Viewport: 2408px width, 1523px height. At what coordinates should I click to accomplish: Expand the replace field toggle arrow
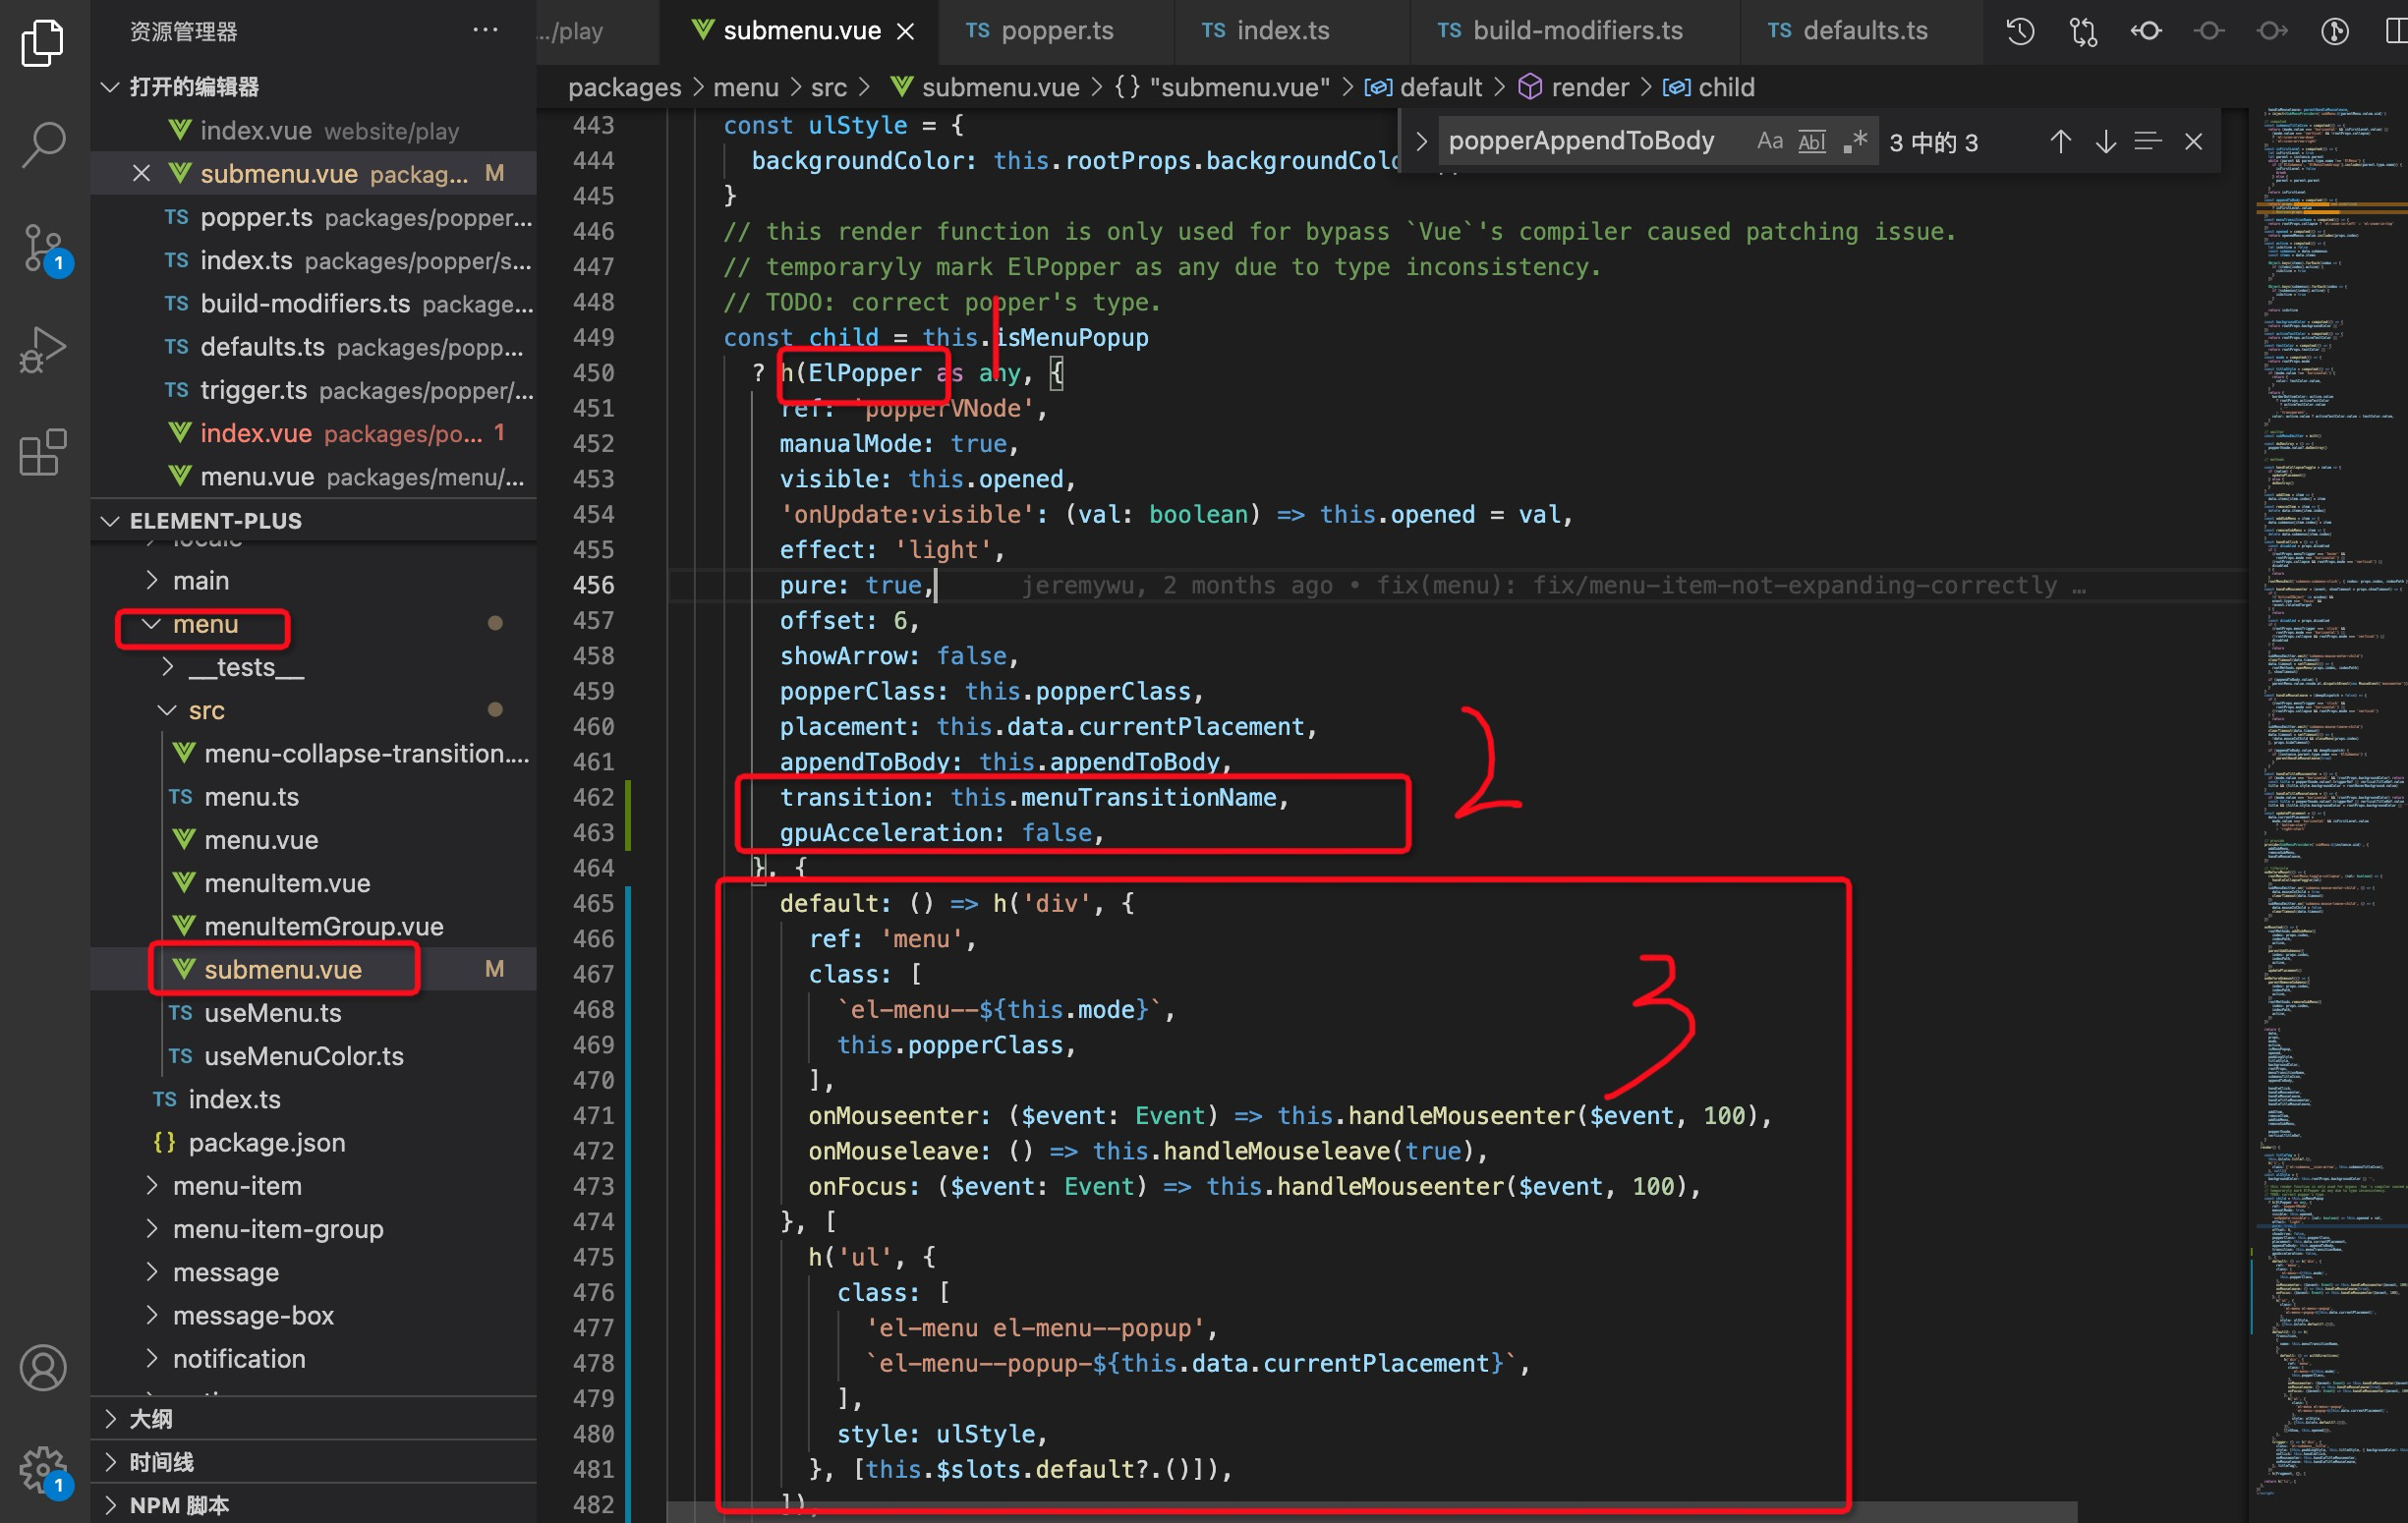click(x=1421, y=141)
